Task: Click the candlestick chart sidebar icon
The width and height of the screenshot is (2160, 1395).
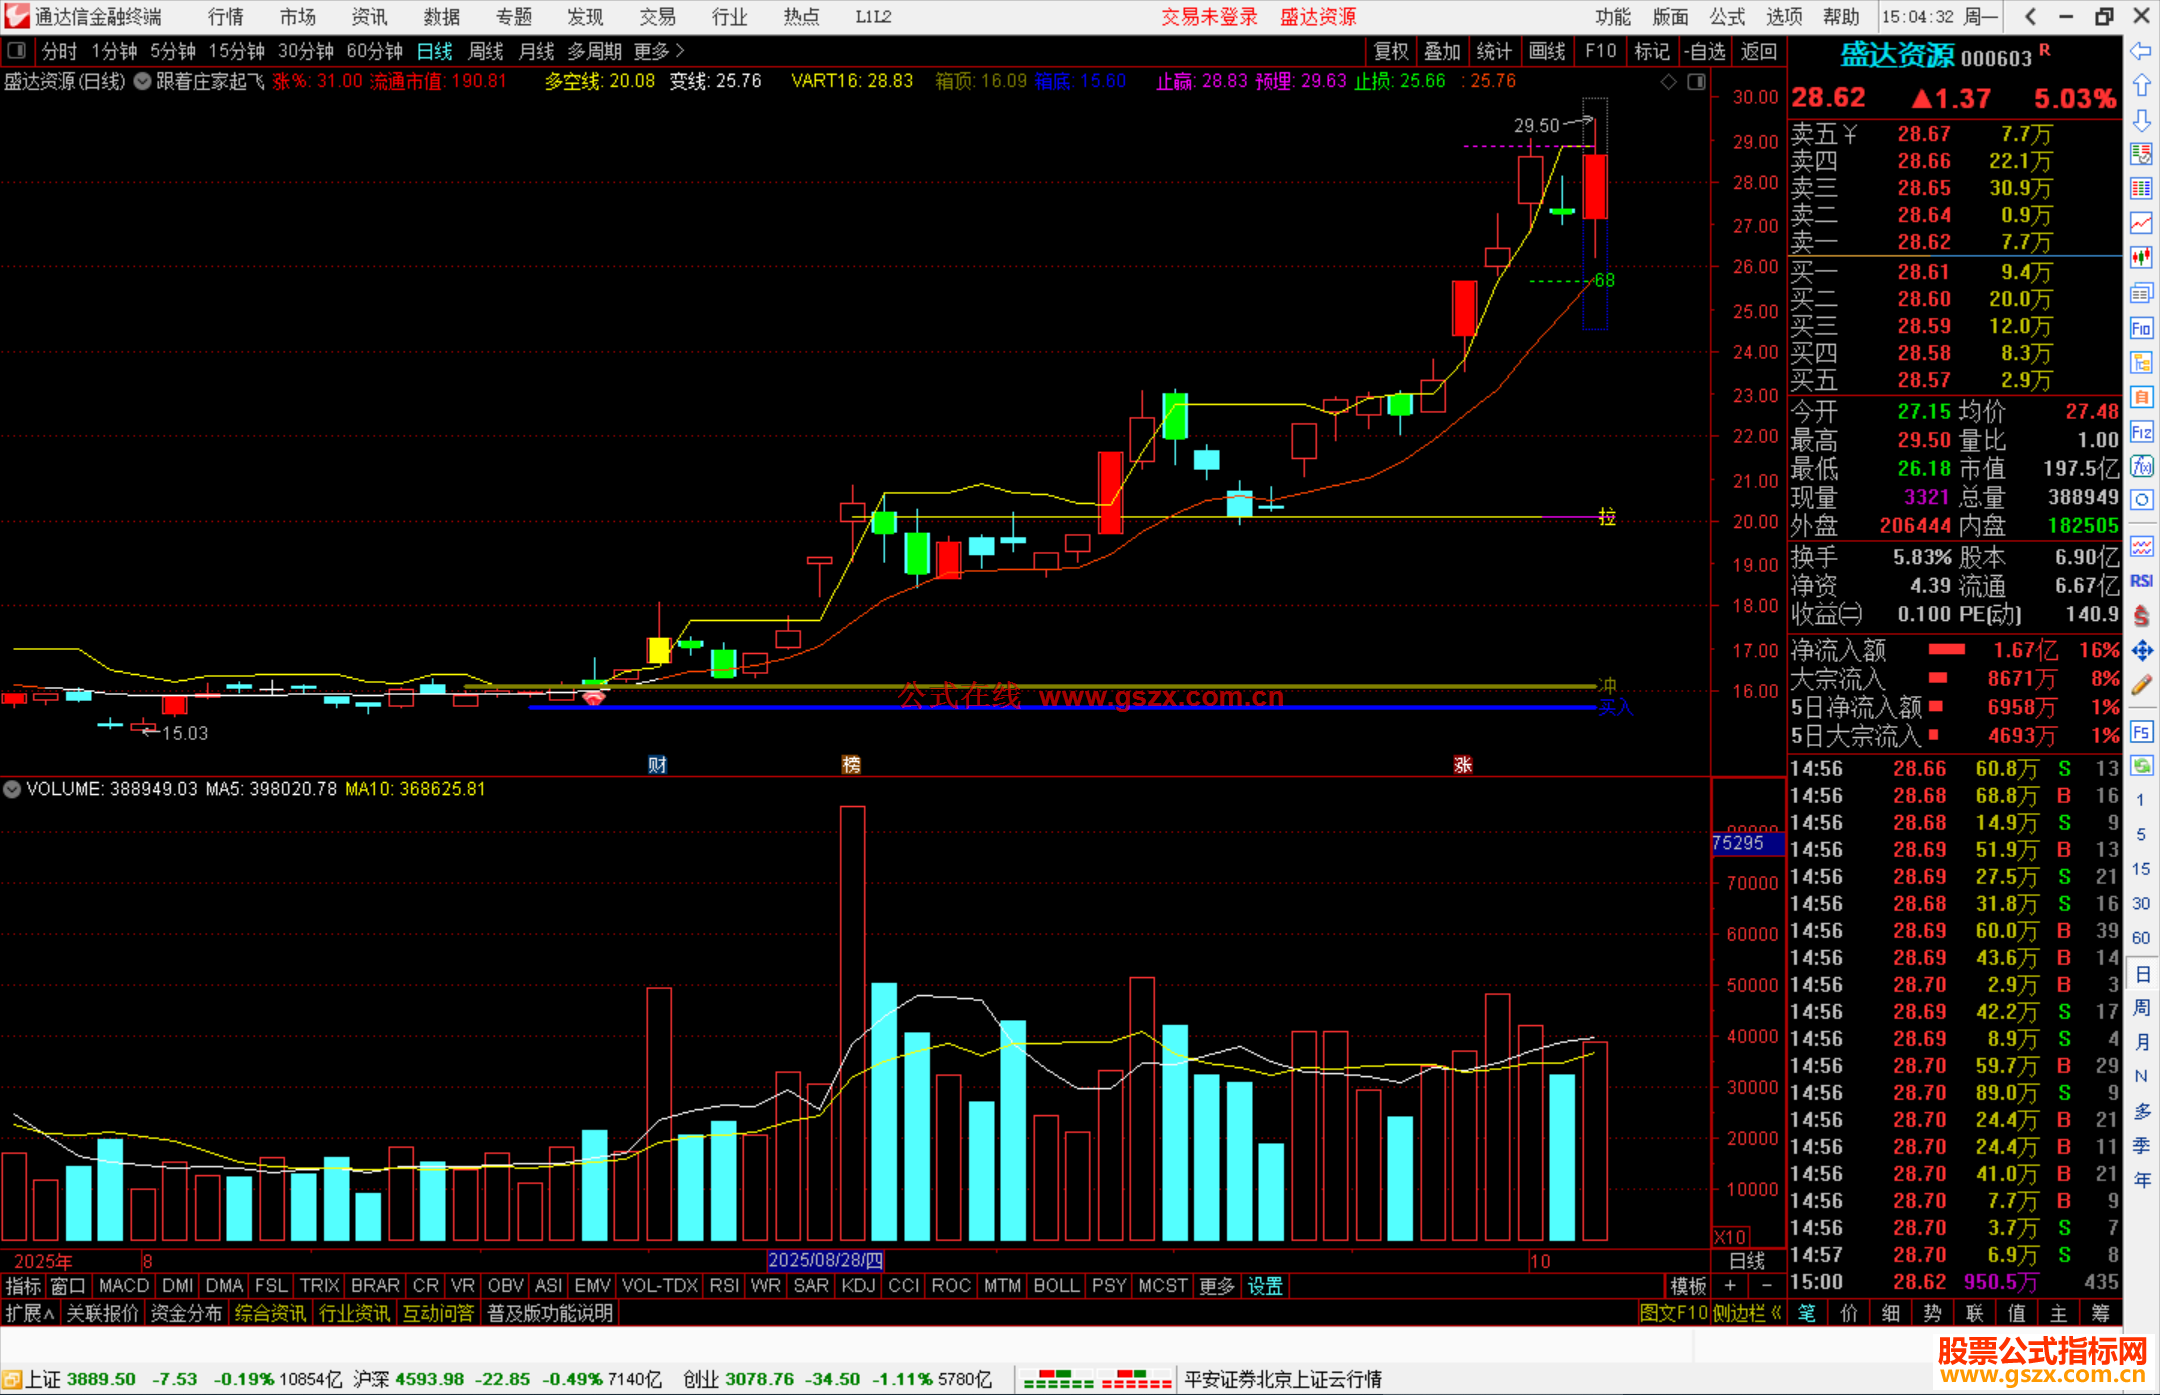Action: click(x=2141, y=257)
